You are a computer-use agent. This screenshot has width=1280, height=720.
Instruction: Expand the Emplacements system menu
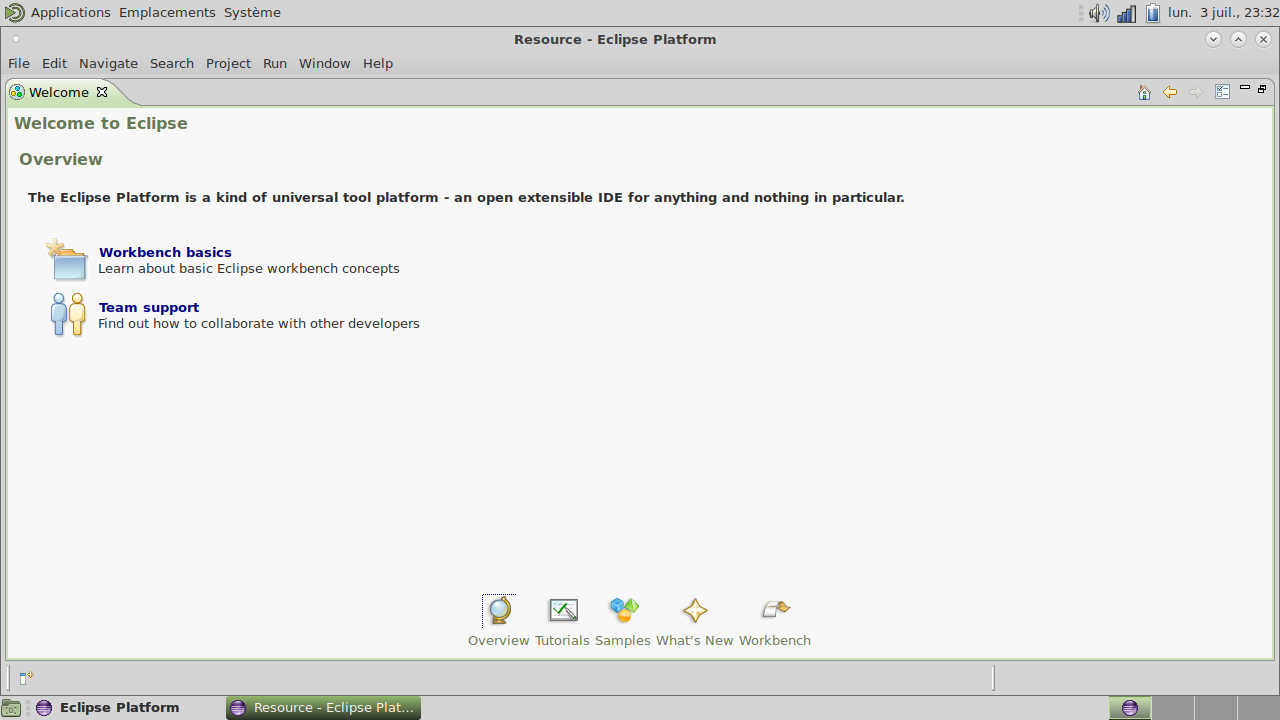click(x=167, y=13)
